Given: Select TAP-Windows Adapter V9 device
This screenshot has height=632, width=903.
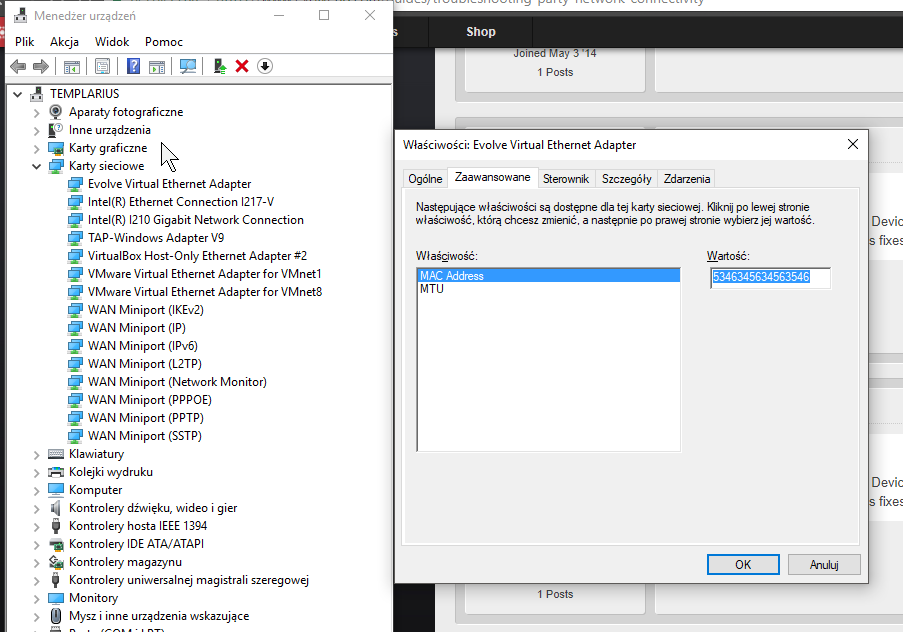Looking at the screenshot, I should 155,238.
